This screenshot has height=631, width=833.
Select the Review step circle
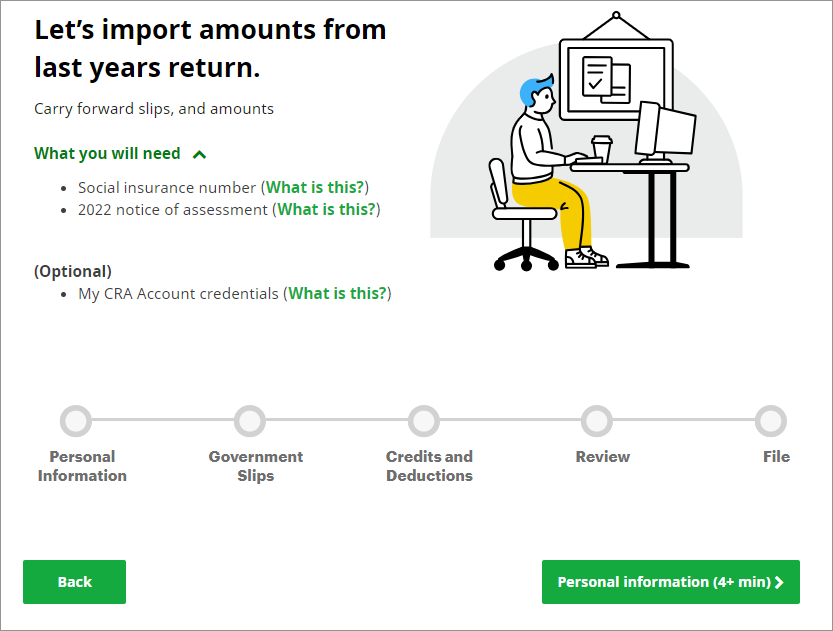(x=597, y=421)
